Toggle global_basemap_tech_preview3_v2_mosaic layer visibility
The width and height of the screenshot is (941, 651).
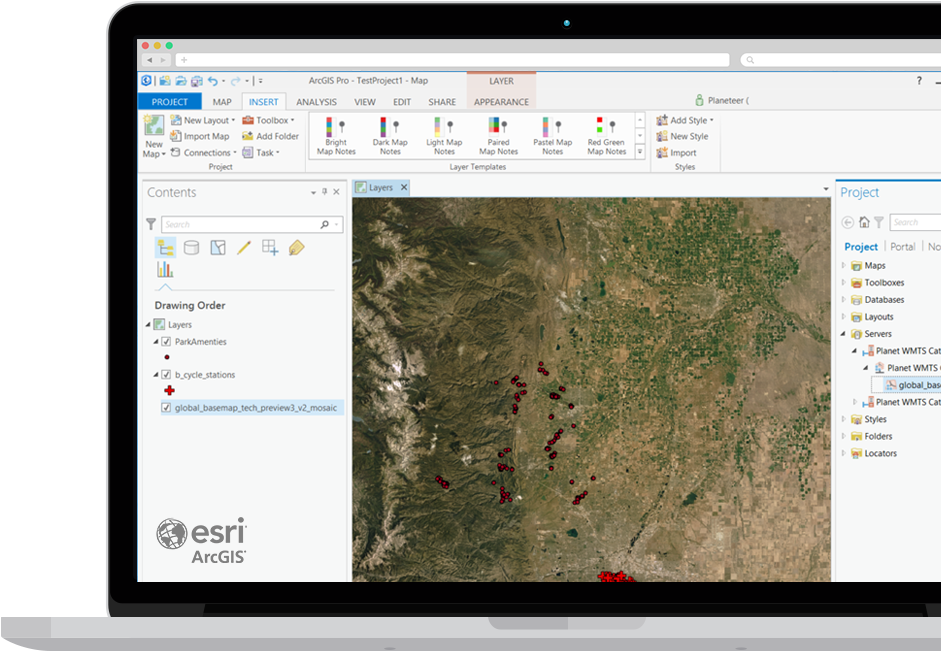click(x=167, y=408)
